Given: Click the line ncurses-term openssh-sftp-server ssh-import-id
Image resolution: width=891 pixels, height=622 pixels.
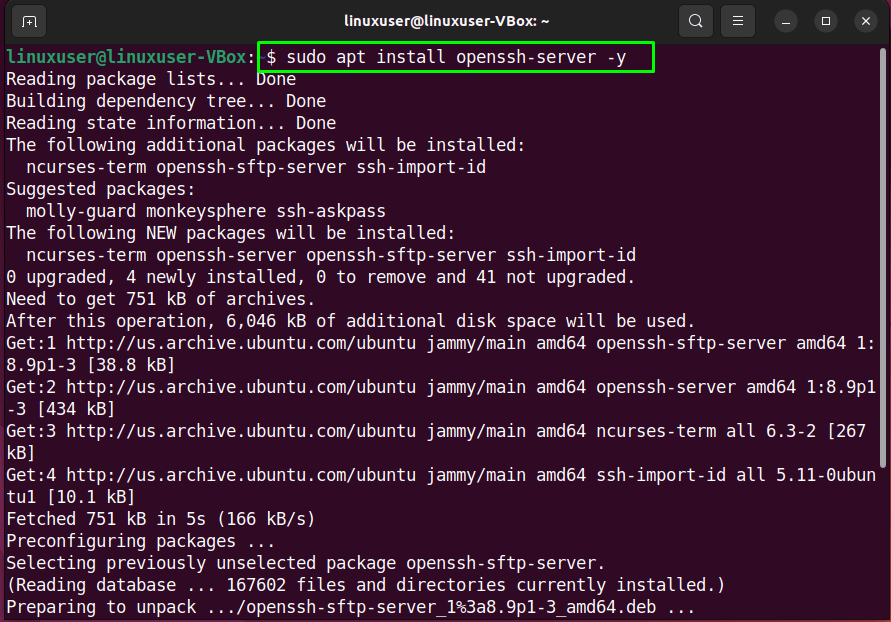Looking at the screenshot, I should tap(256, 167).
